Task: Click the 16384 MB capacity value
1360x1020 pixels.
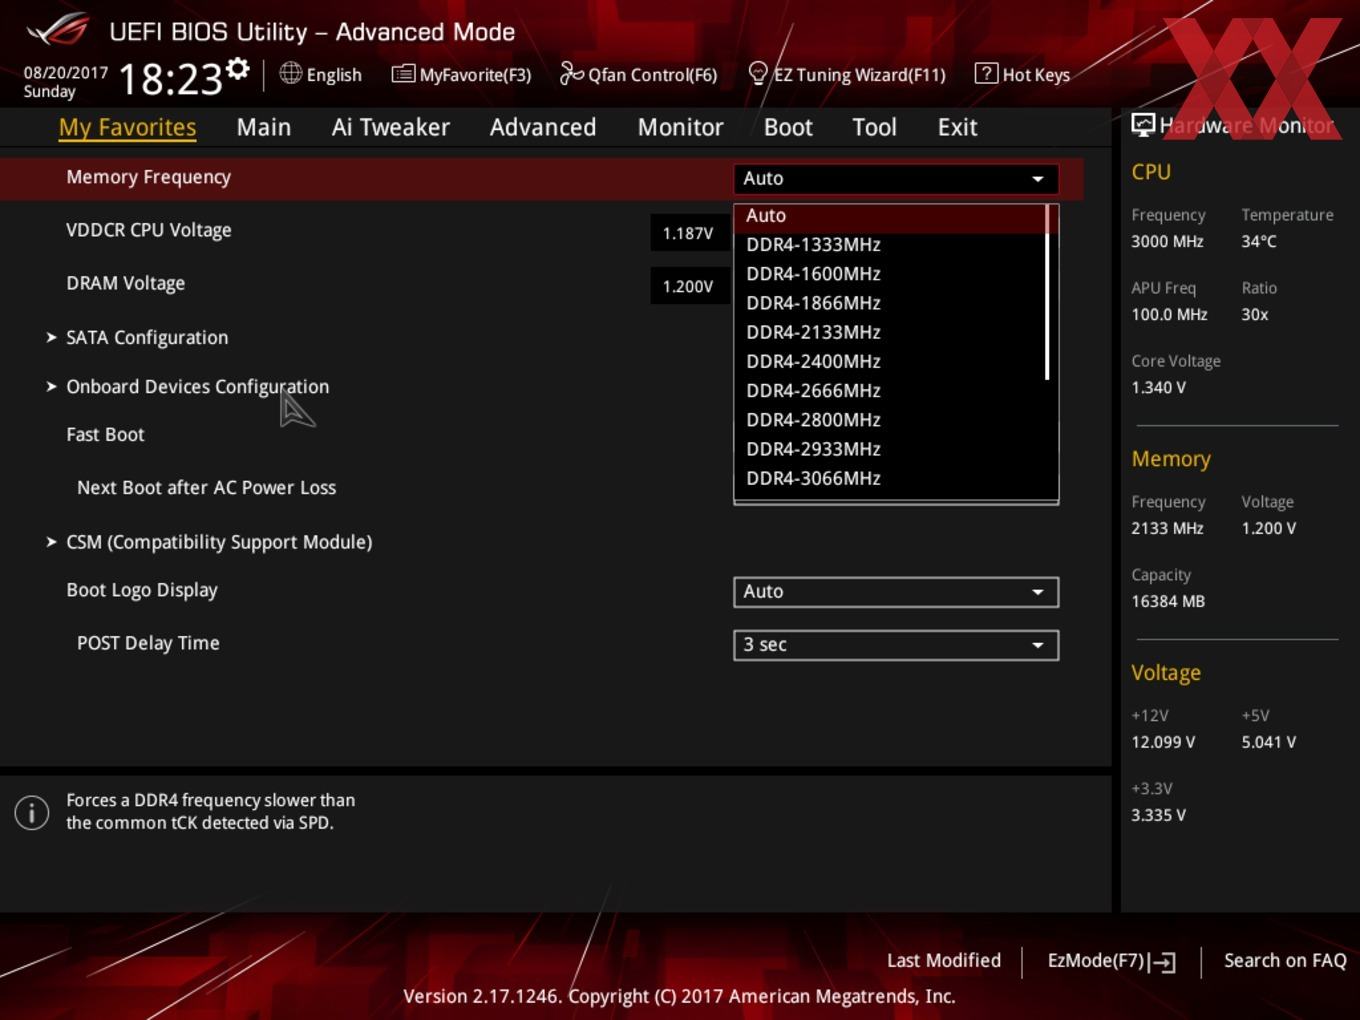Action: click(1168, 602)
